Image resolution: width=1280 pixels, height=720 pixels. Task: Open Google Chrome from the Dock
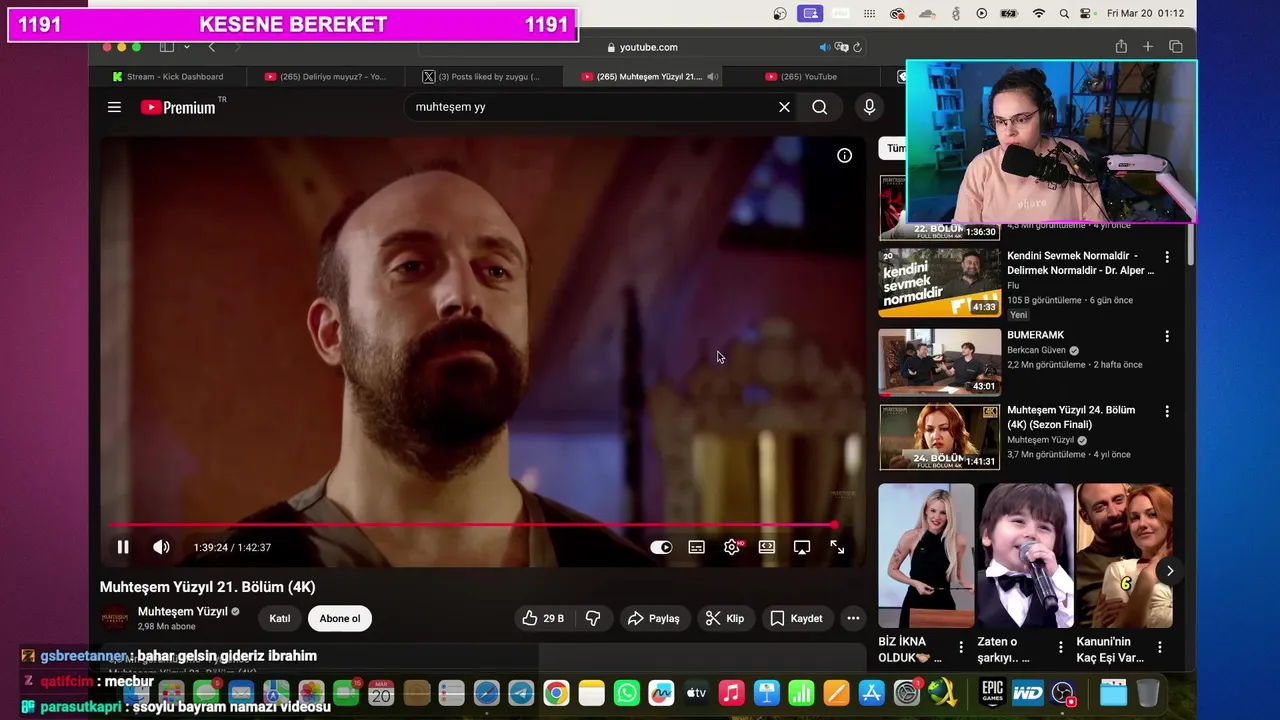point(557,692)
